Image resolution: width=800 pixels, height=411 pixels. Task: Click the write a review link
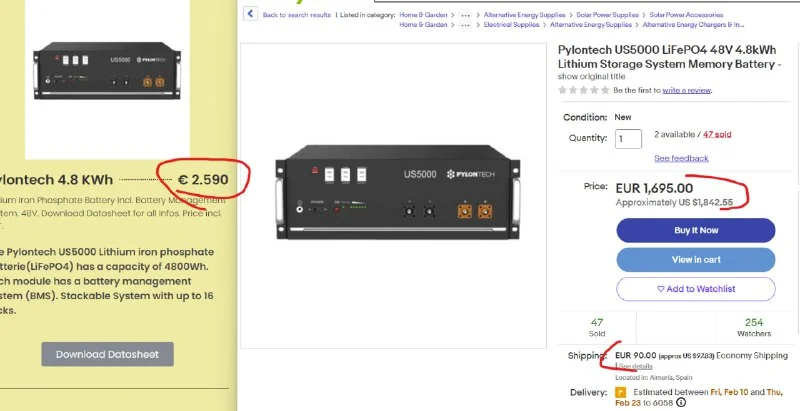coord(687,90)
